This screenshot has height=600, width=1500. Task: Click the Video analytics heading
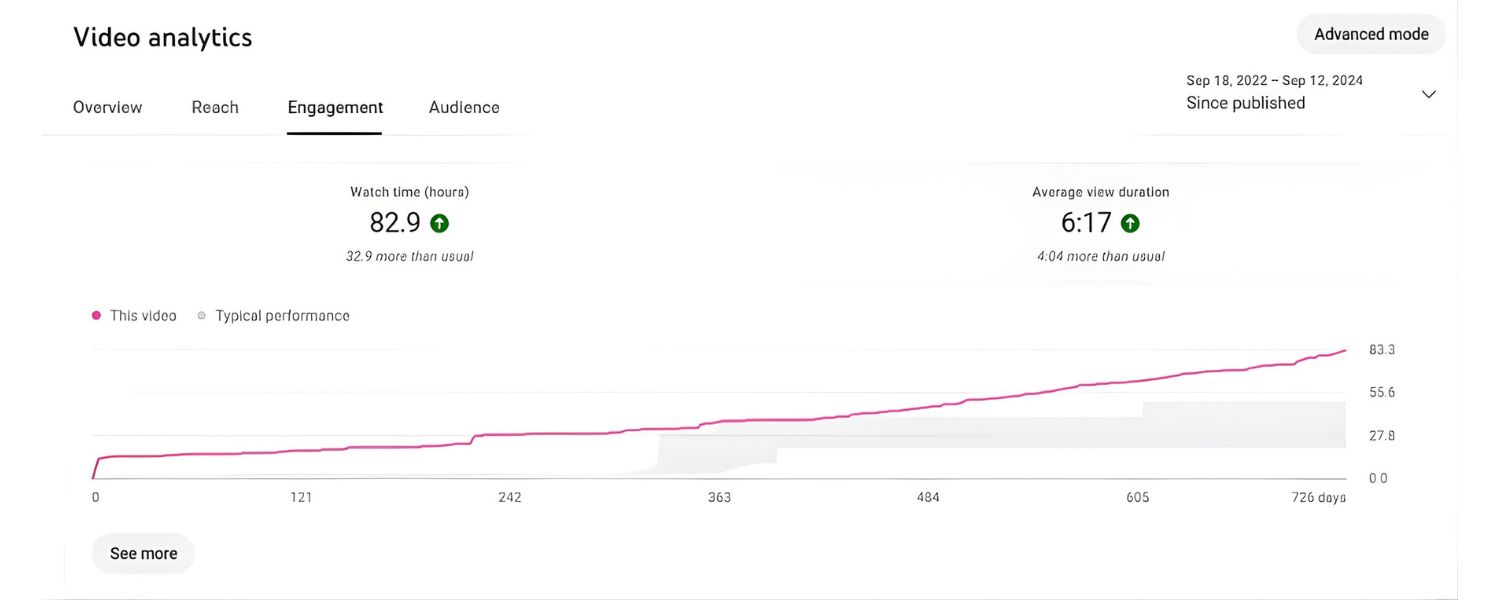(162, 37)
